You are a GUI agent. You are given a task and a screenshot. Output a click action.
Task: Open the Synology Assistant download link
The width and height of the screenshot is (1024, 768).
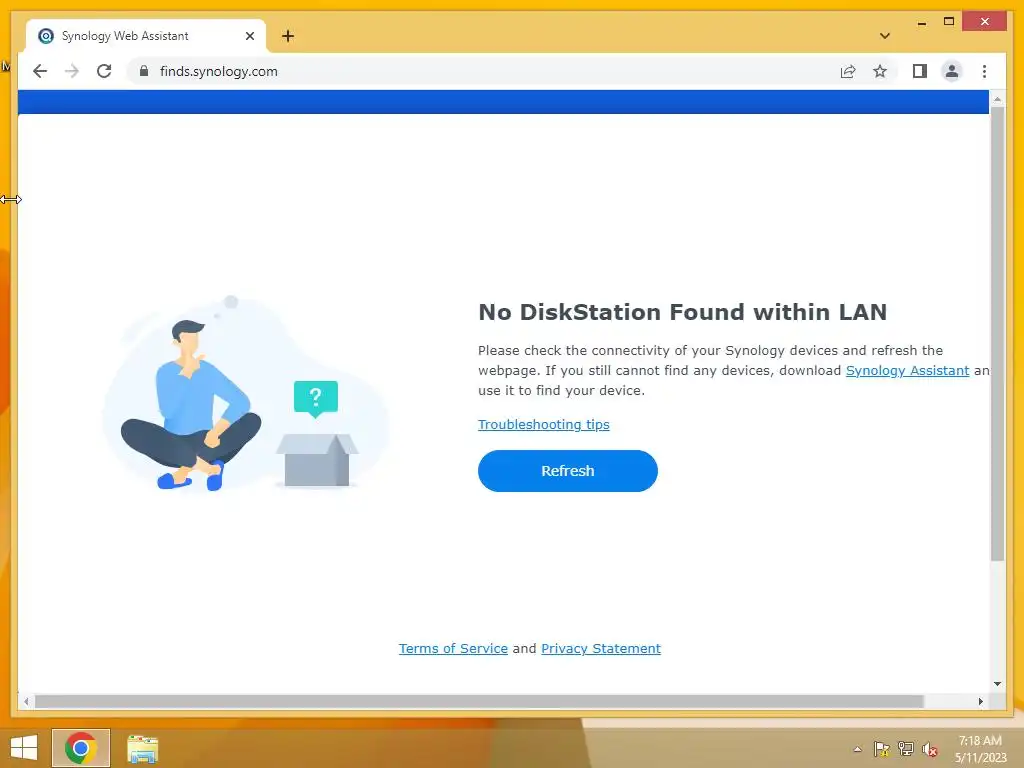(x=907, y=370)
